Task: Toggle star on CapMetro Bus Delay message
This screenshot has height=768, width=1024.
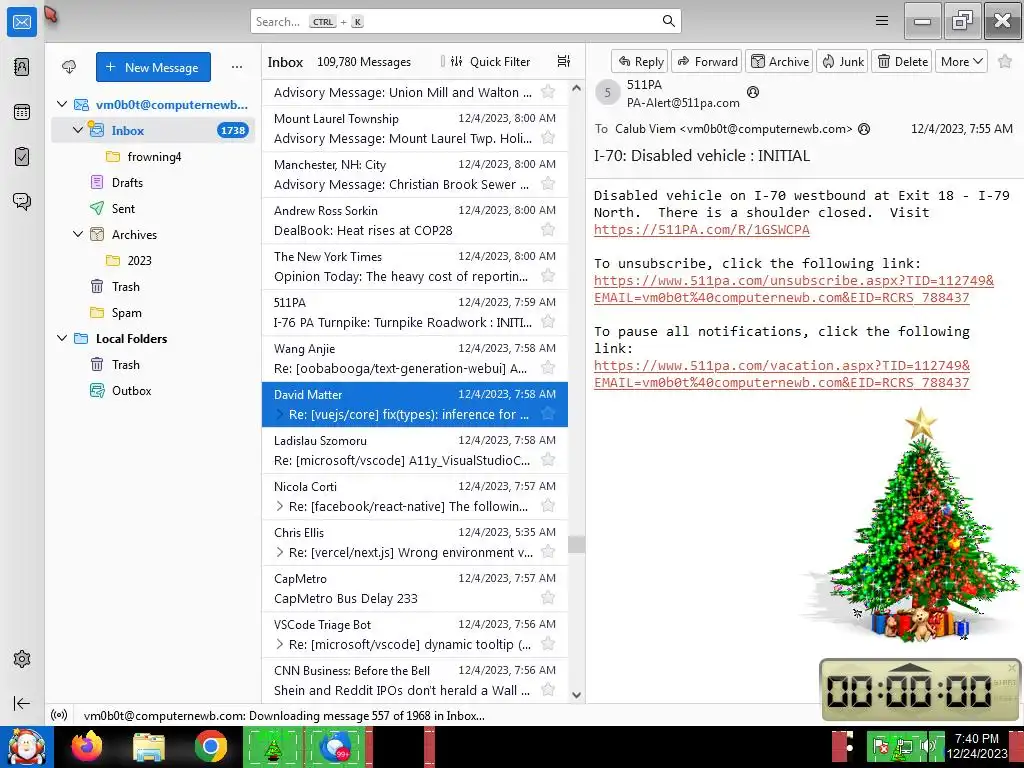Action: pyautogui.click(x=548, y=598)
